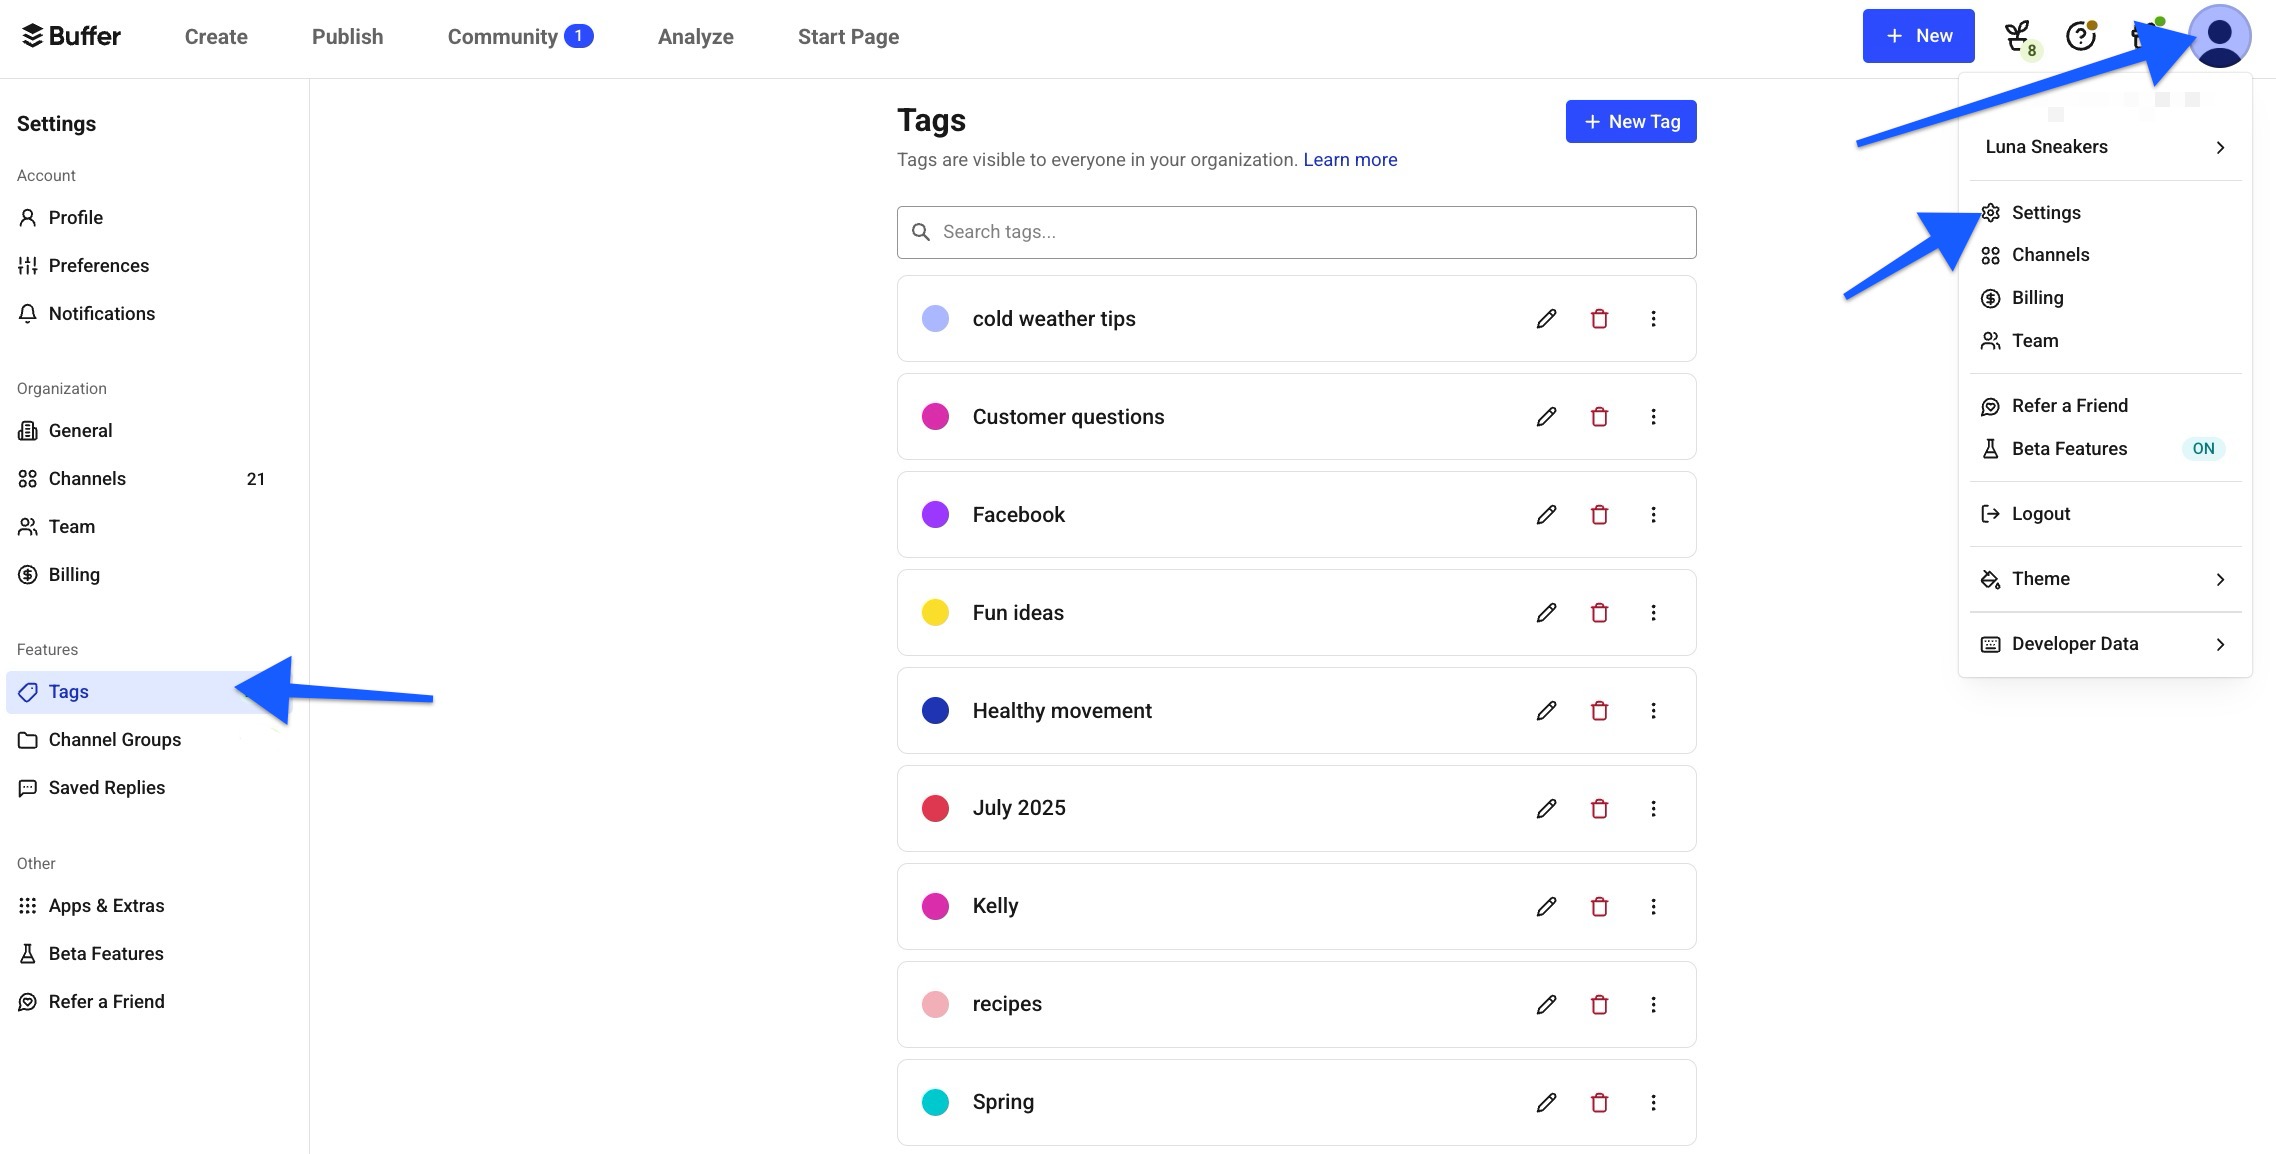Viewport: 2276px width, 1154px height.
Task: Delete the July 2025 tag
Action: point(1599,808)
